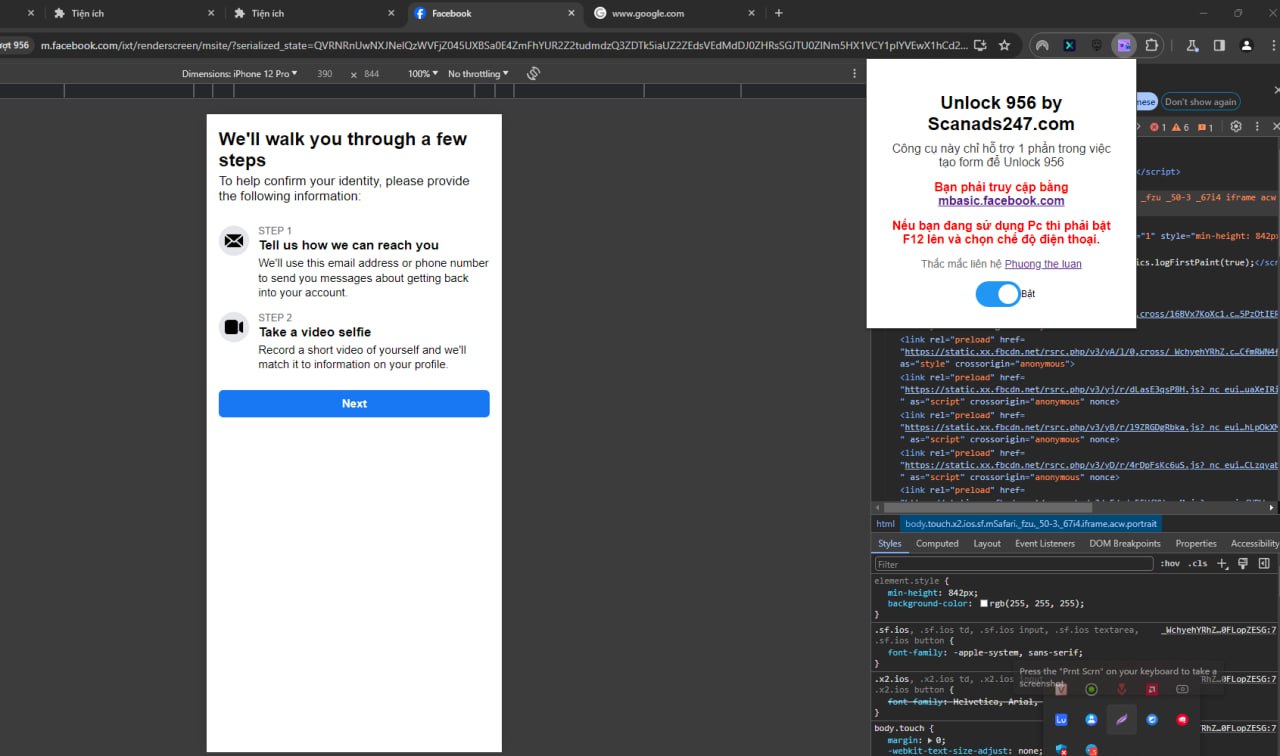
Task: Click the styles Filter input field
Action: 1013,564
